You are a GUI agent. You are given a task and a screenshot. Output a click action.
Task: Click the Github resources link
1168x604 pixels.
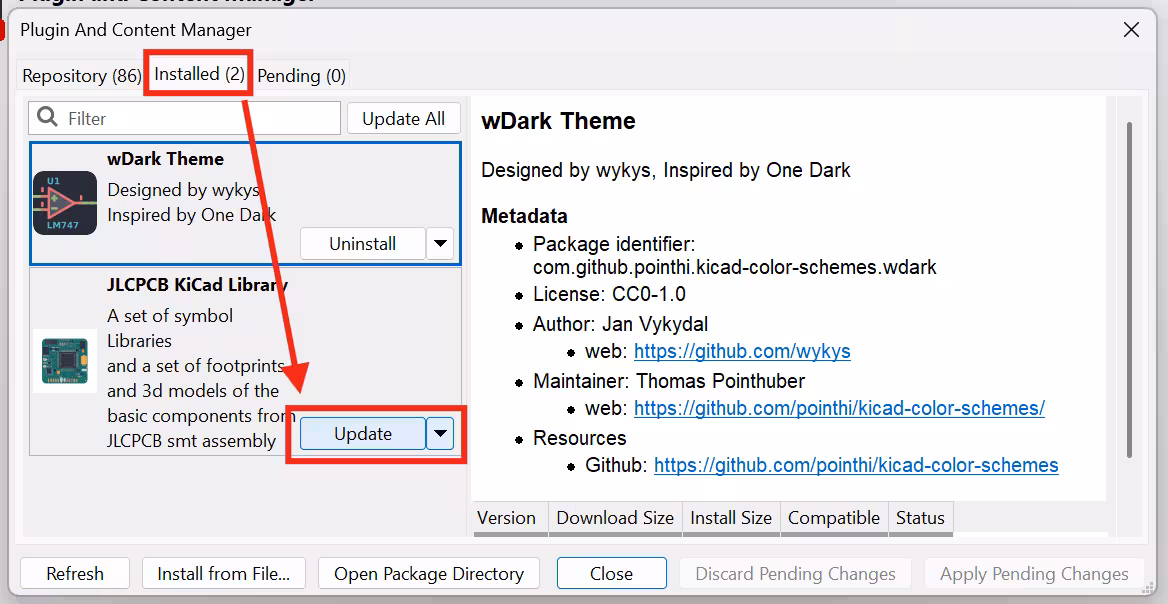[x=856, y=465]
